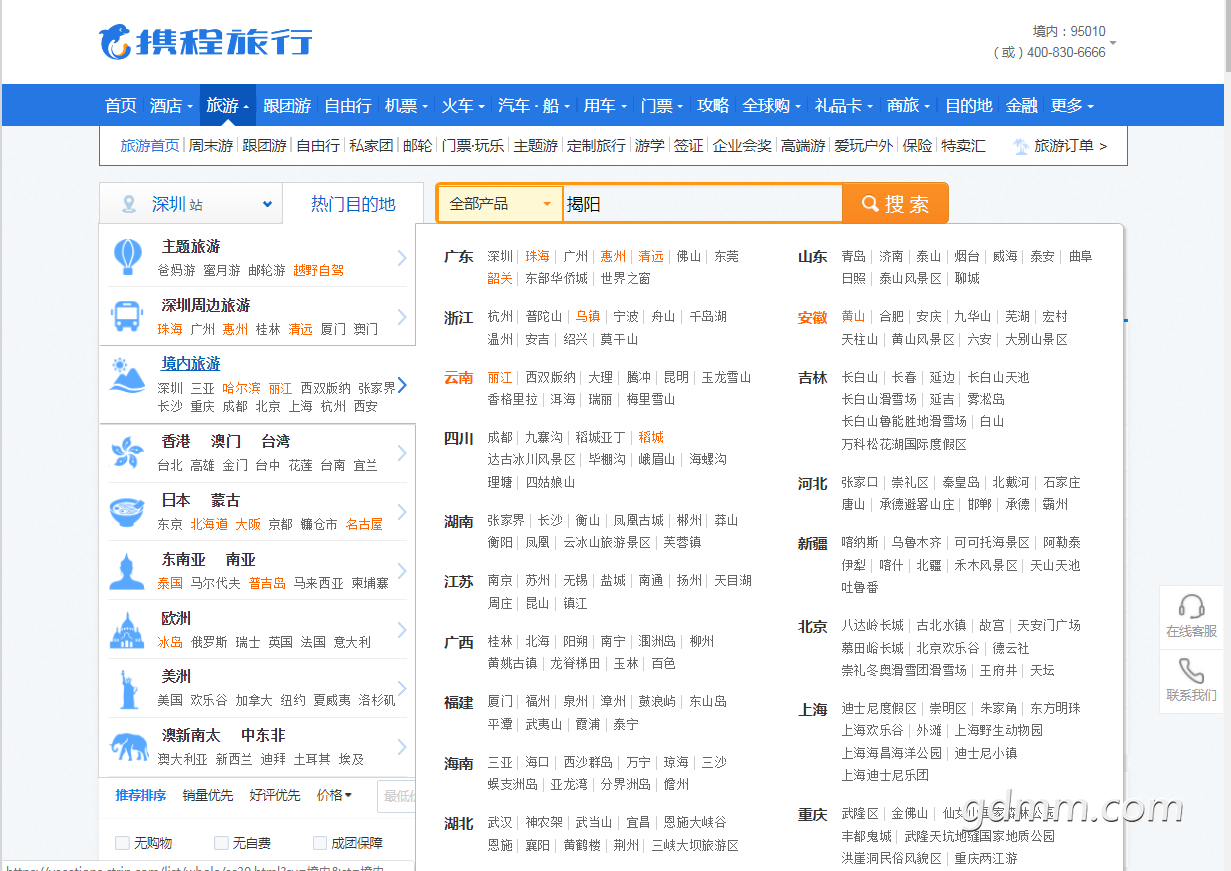Choose 丽江 under the 云南 destinations
1231x871 pixels.
[500, 377]
